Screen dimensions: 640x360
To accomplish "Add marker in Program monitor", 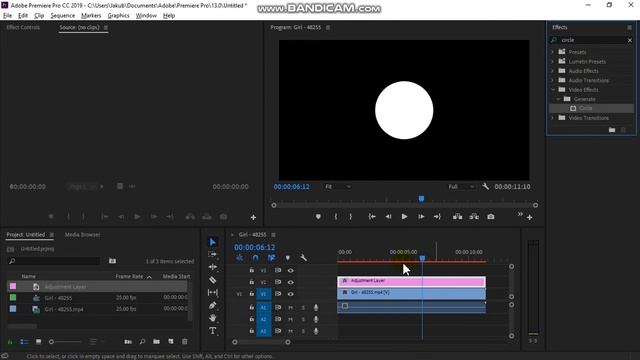I will click(318, 217).
